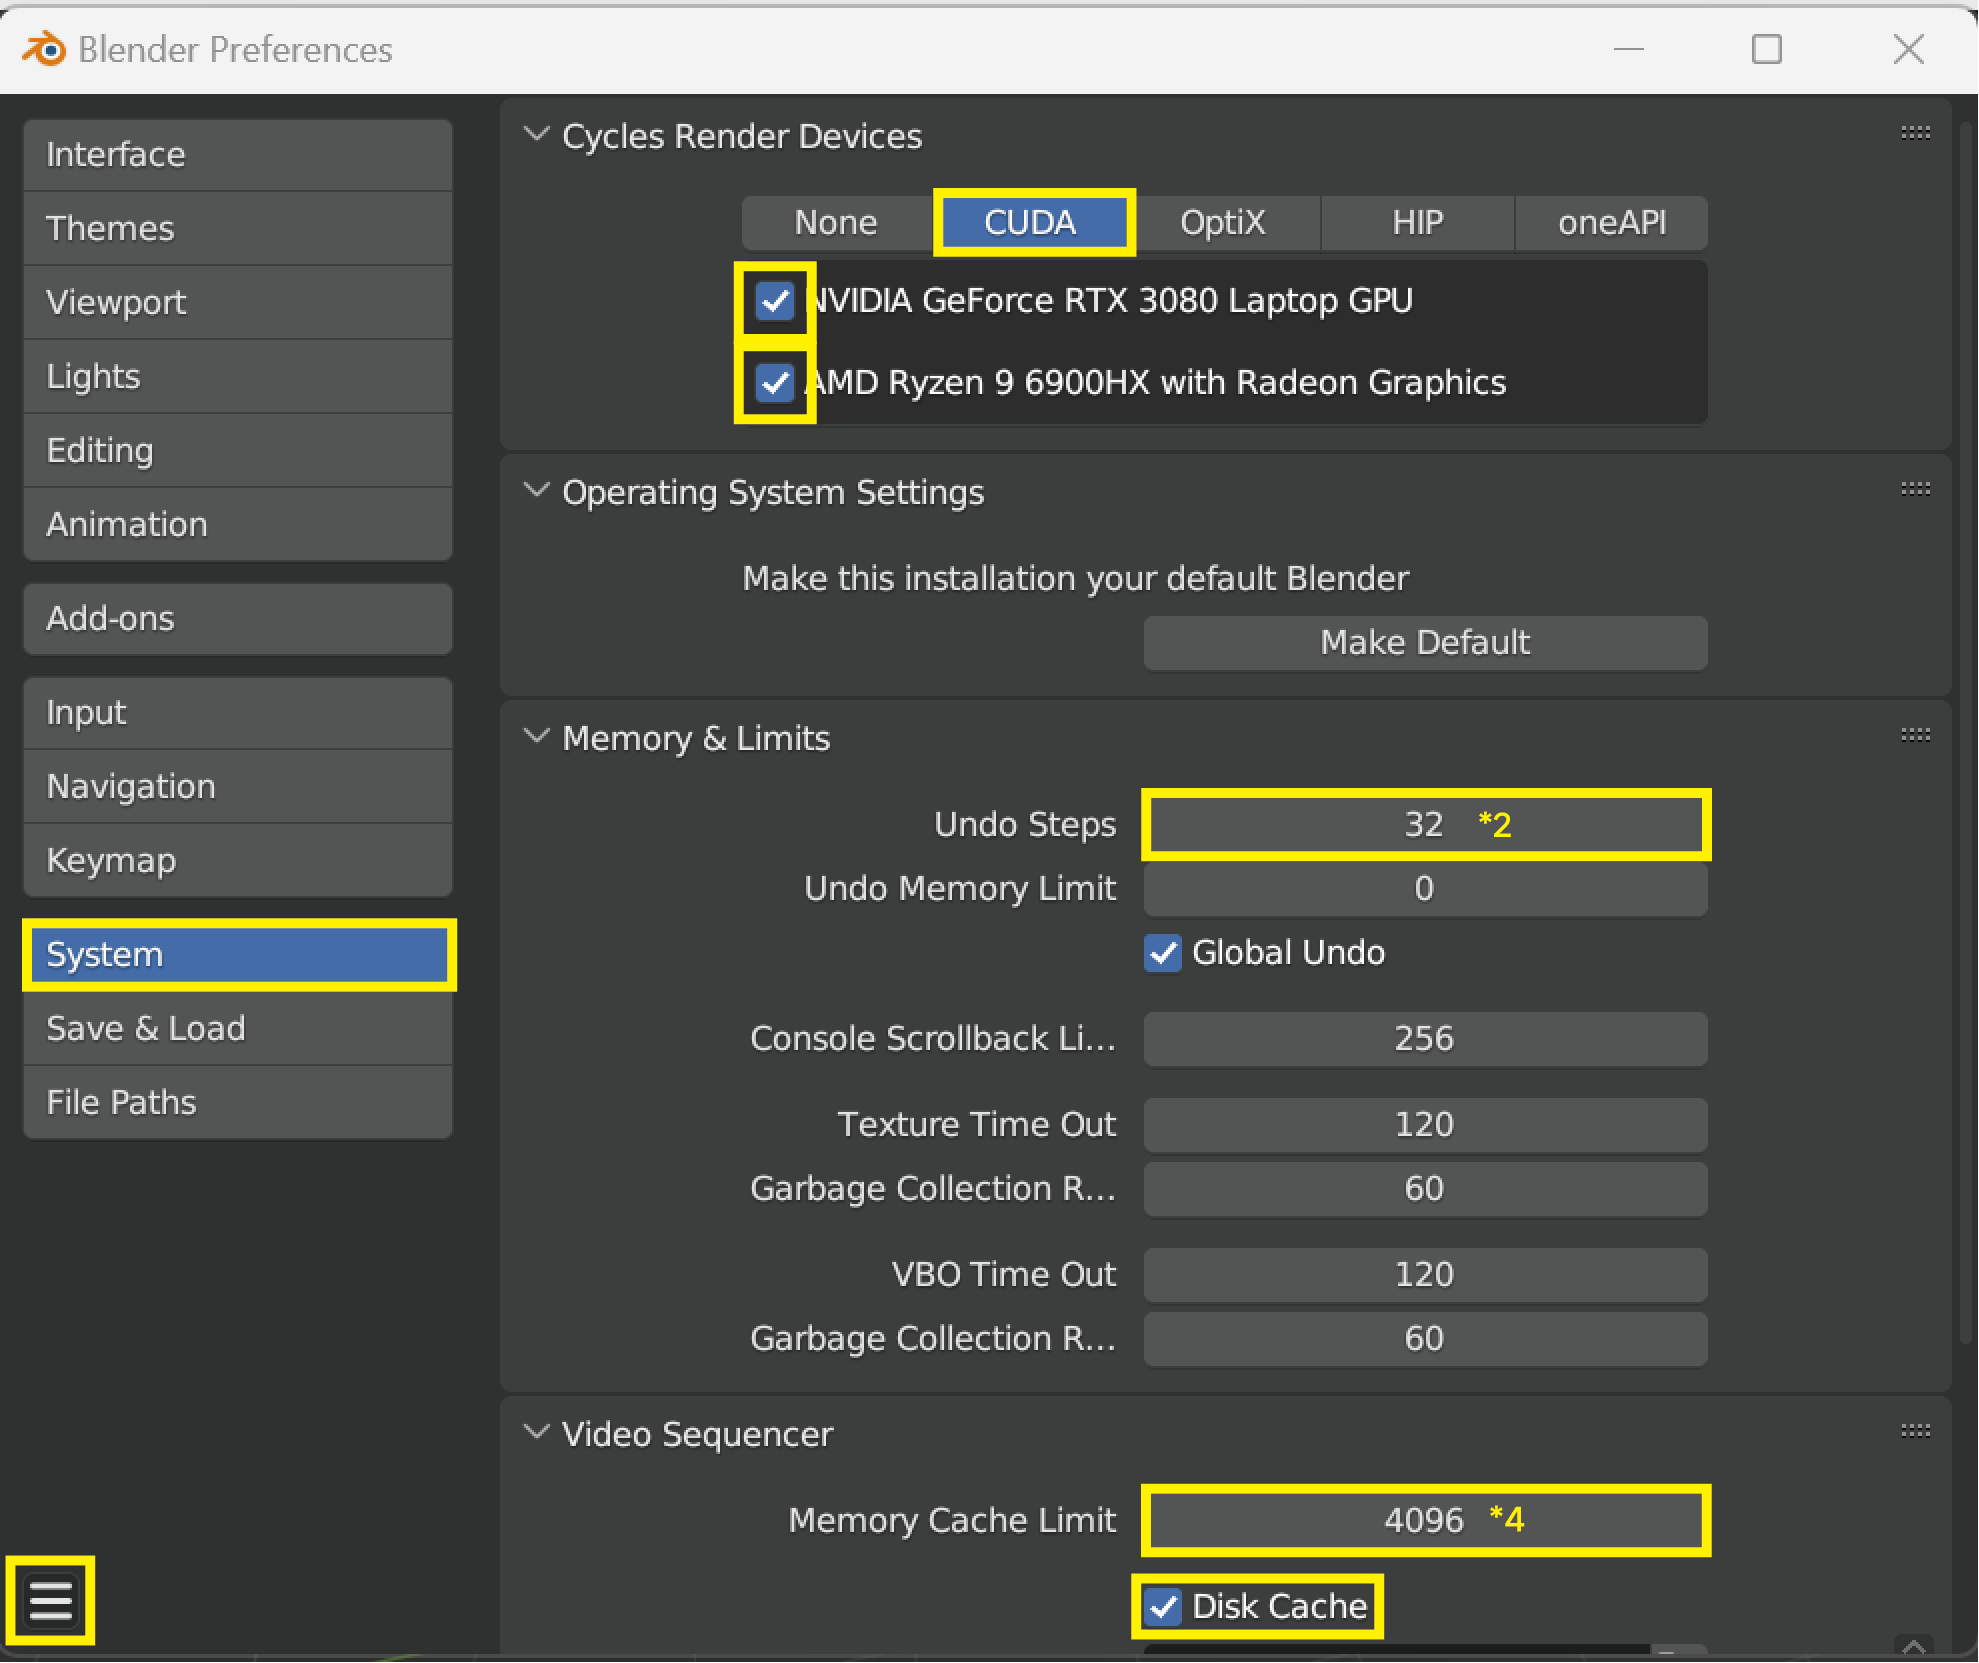Collapse the Cycles Render Devices section
This screenshot has width=1979, height=1663.
click(x=537, y=134)
